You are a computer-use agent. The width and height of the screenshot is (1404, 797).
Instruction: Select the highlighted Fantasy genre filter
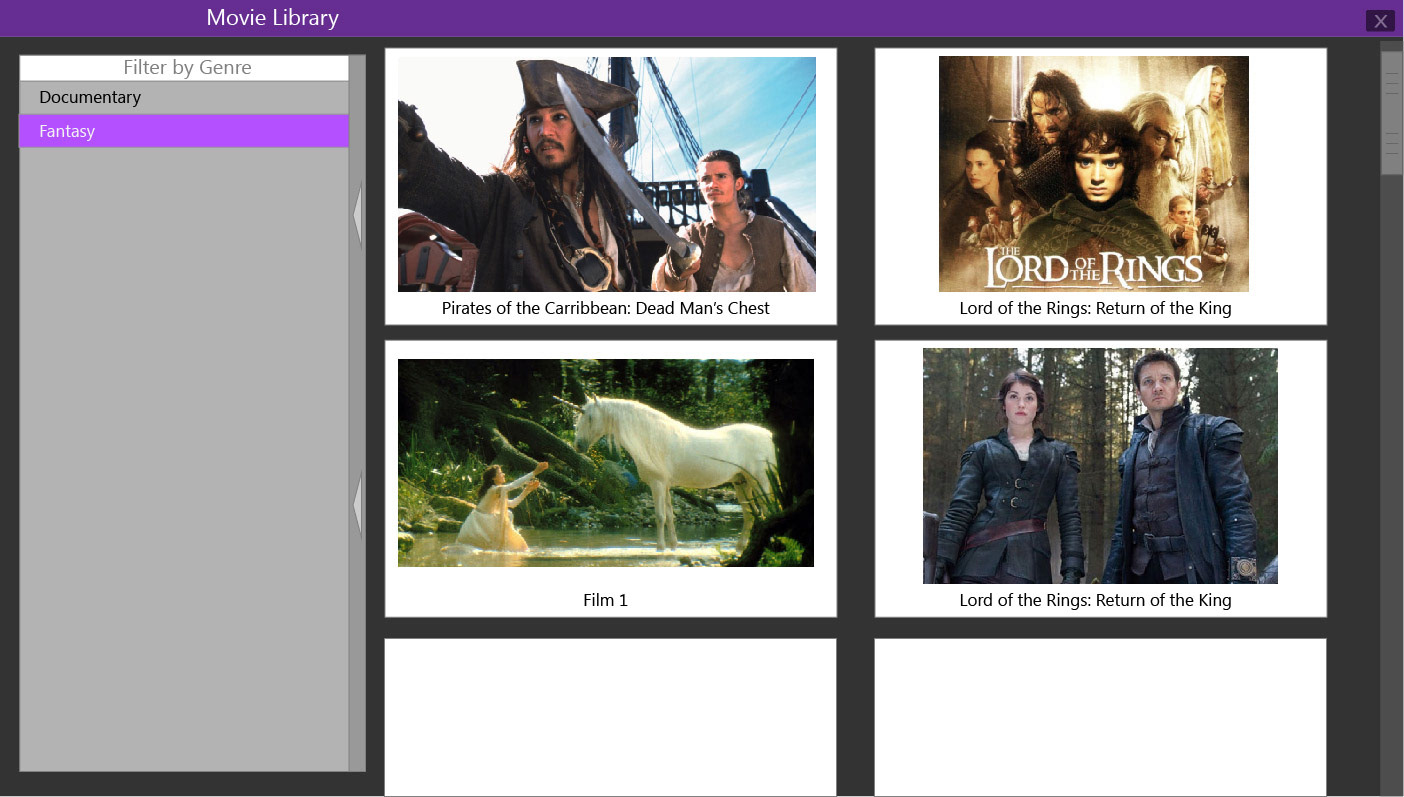point(184,131)
